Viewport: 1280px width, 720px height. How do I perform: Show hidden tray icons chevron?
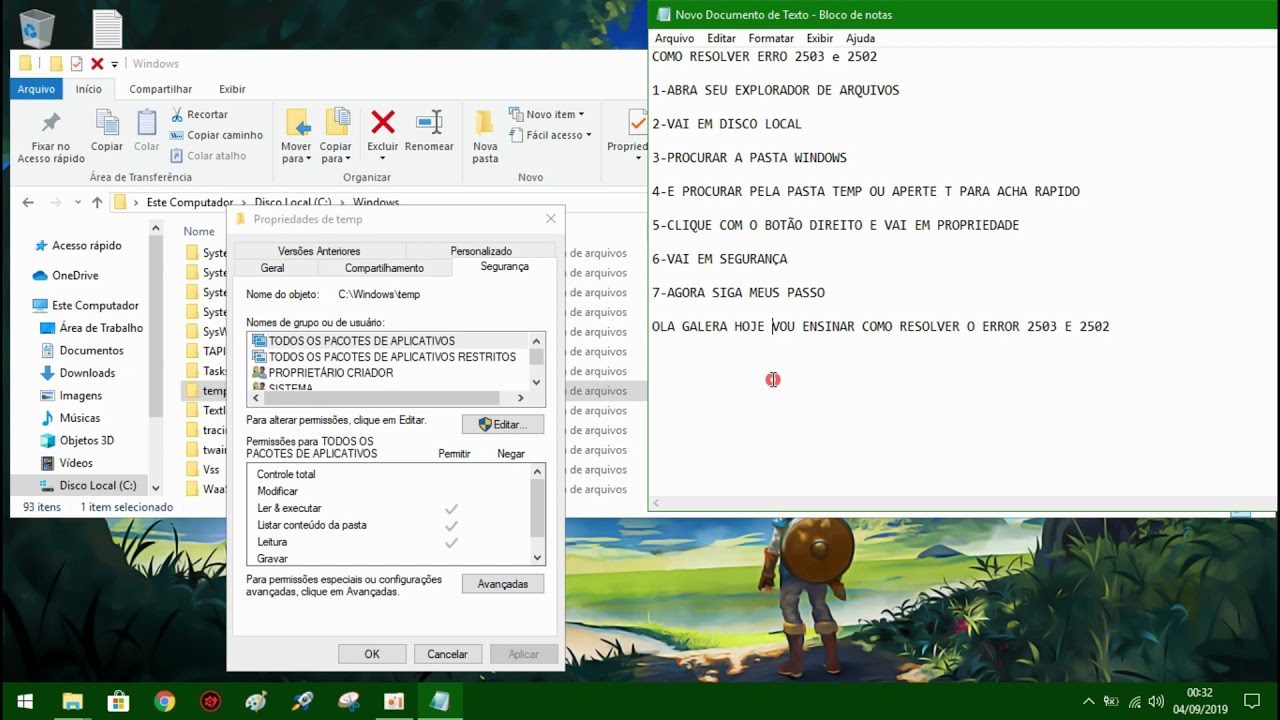click(x=1088, y=701)
